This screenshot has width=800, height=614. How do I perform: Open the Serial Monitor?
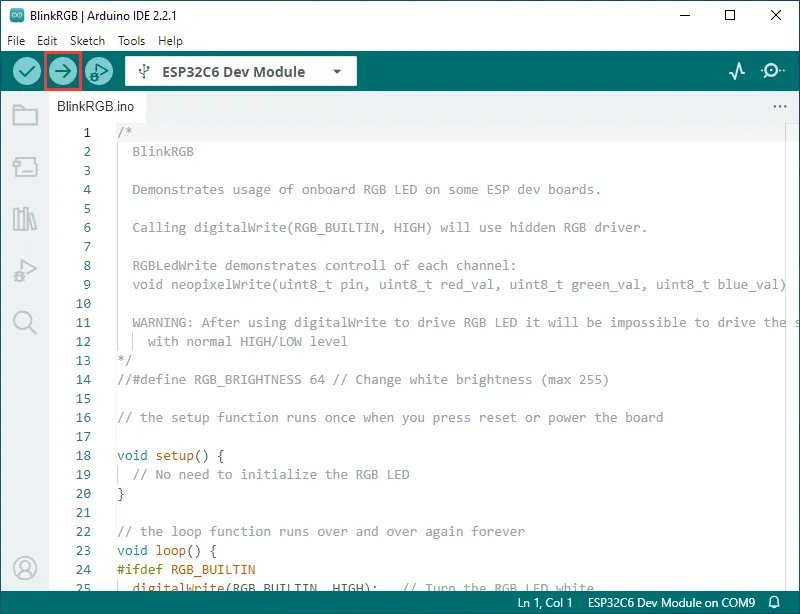772,71
